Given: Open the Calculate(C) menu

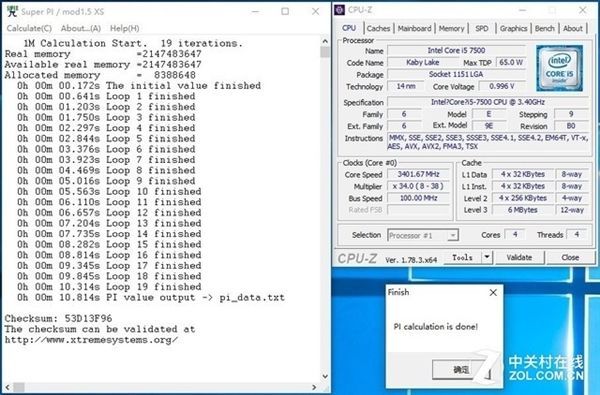Looking at the screenshot, I should point(29,28).
